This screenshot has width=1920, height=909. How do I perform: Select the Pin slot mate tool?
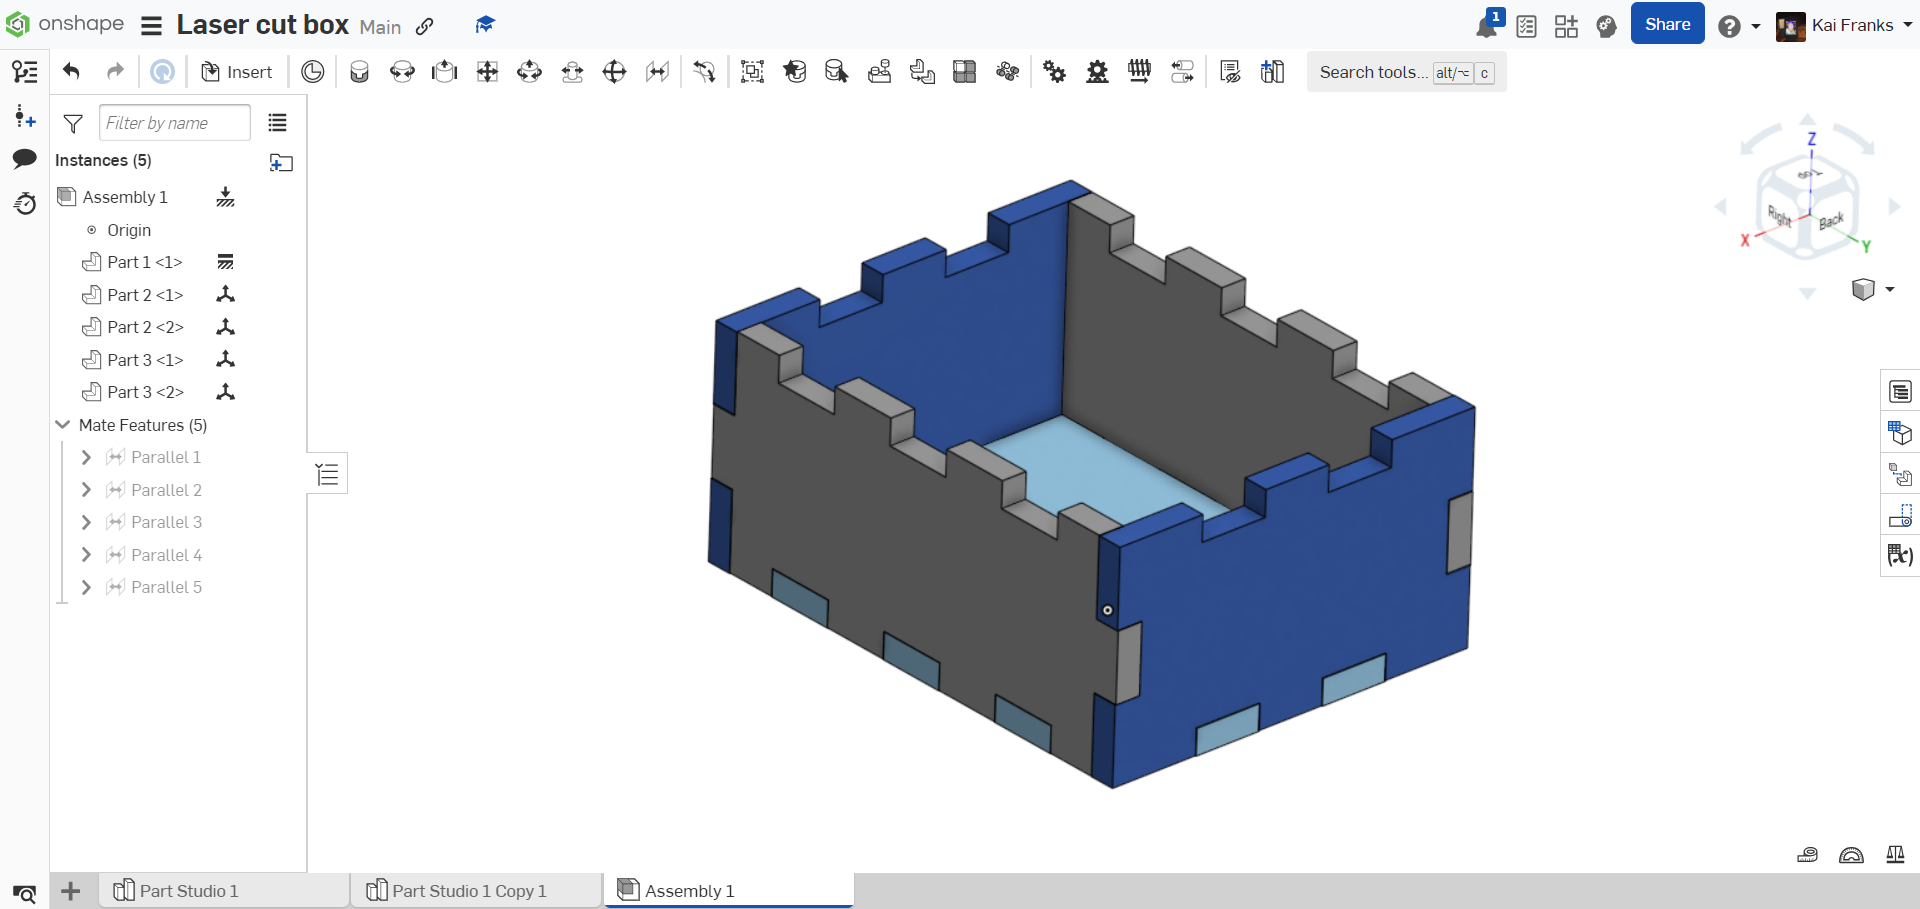click(x=572, y=72)
